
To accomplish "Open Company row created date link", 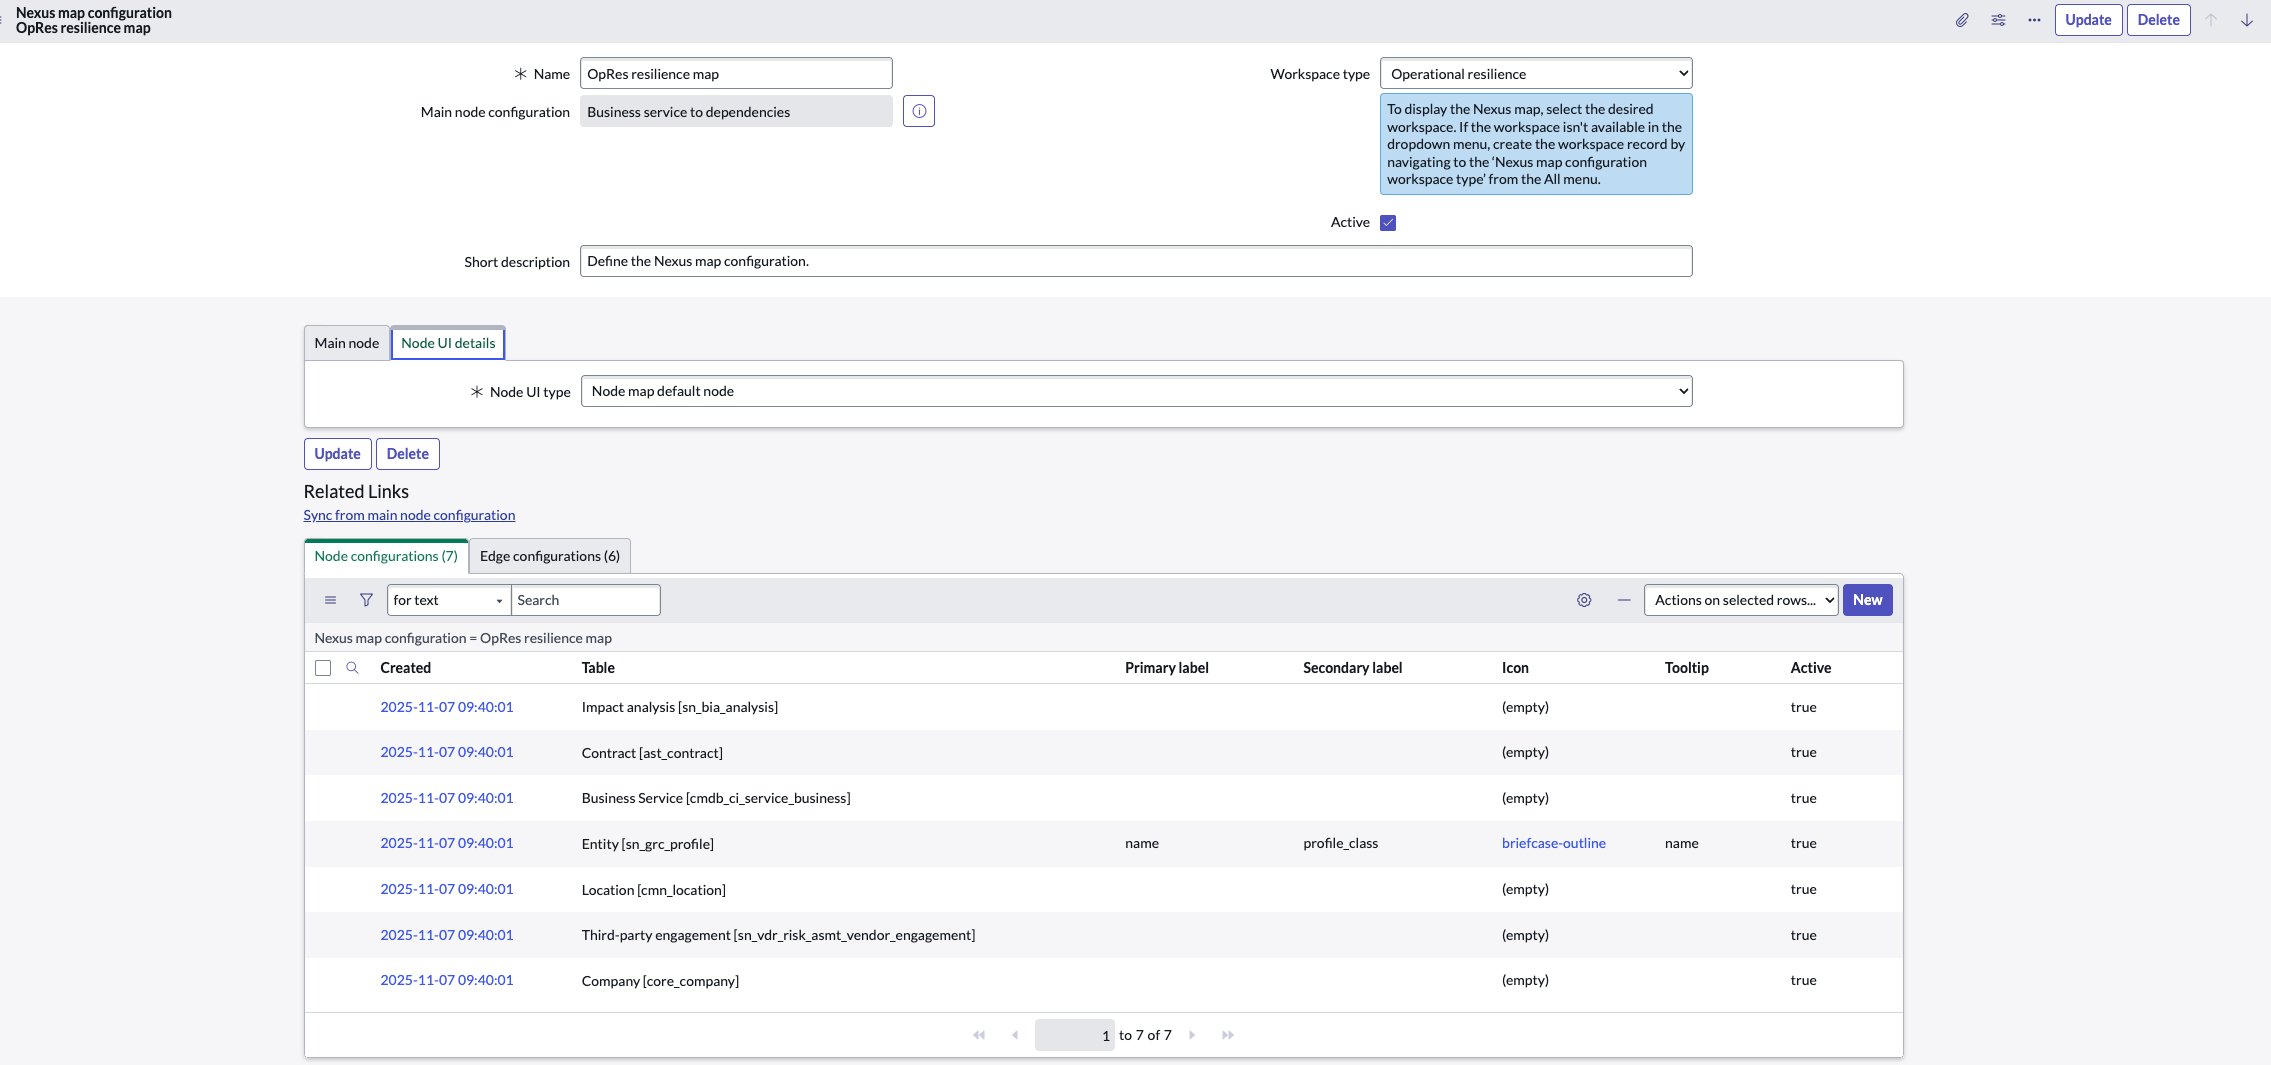I will pos(447,980).
